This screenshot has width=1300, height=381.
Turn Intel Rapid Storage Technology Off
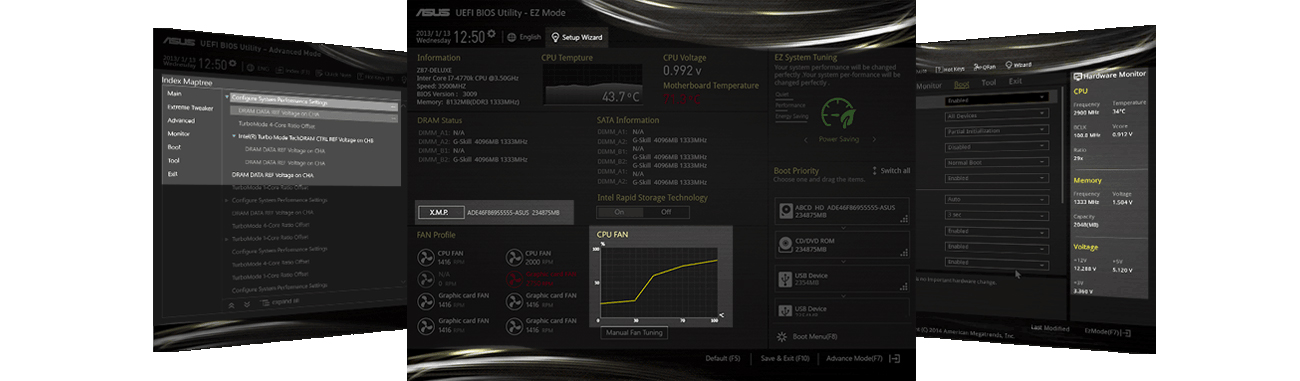[x=665, y=212]
